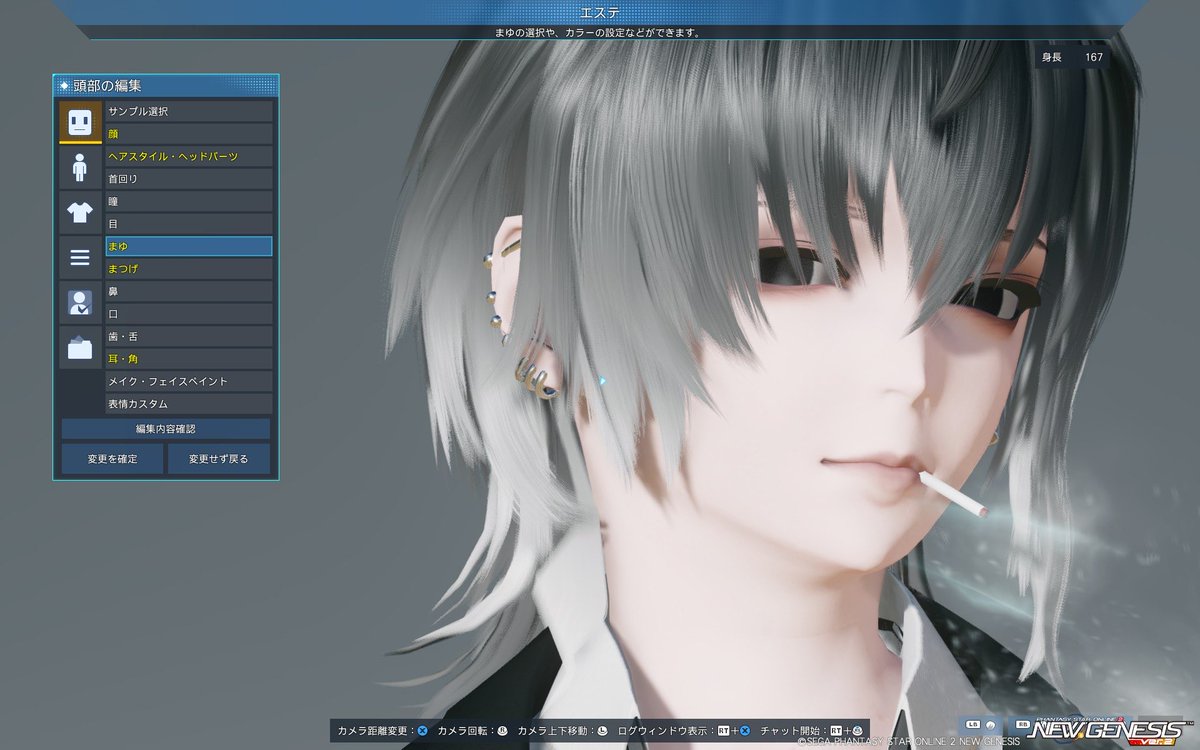Open the portrait with checkmark icon tab
The image size is (1200, 750).
coord(80,302)
